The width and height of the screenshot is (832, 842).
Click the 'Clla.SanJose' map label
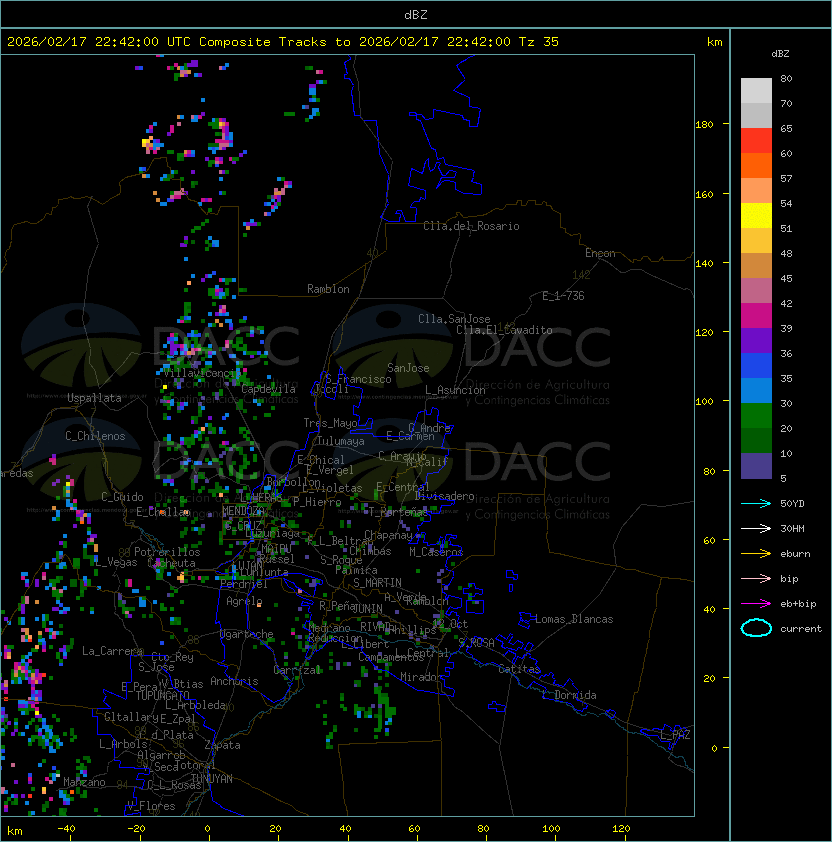(x=454, y=319)
